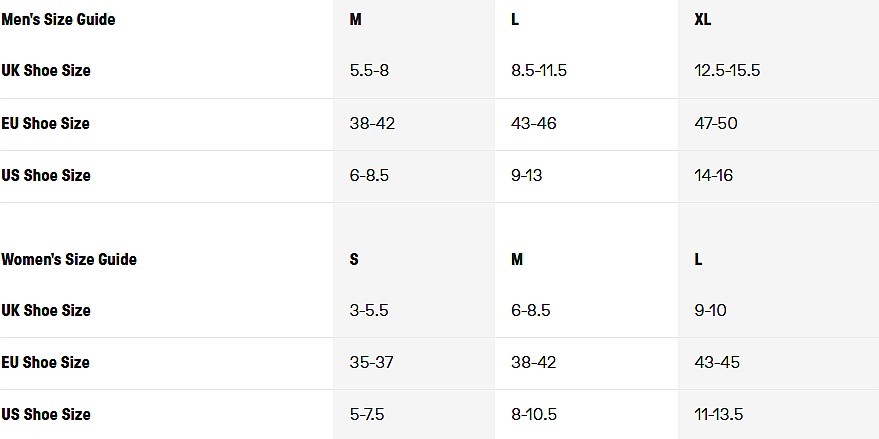879x439 pixels.
Task: Click the women's US size 8-10.5 cell
Action: pyautogui.click(x=534, y=414)
